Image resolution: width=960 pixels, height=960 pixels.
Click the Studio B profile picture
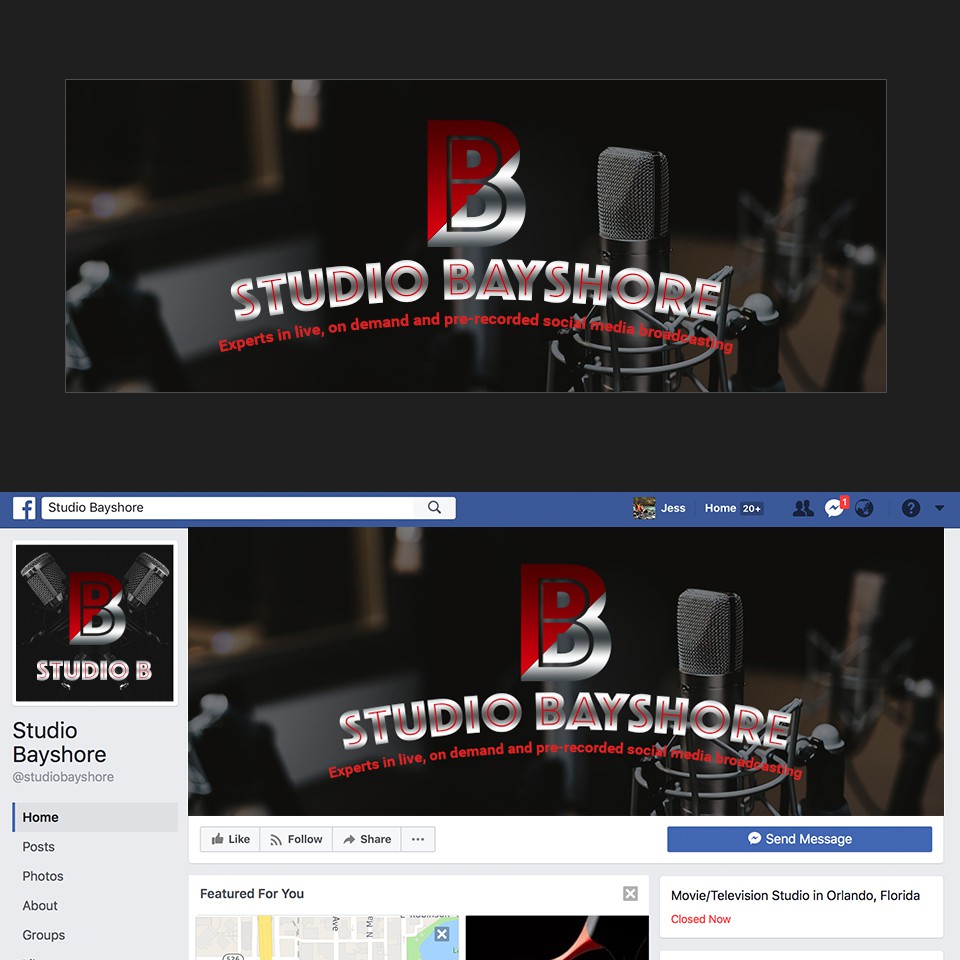(x=95, y=623)
